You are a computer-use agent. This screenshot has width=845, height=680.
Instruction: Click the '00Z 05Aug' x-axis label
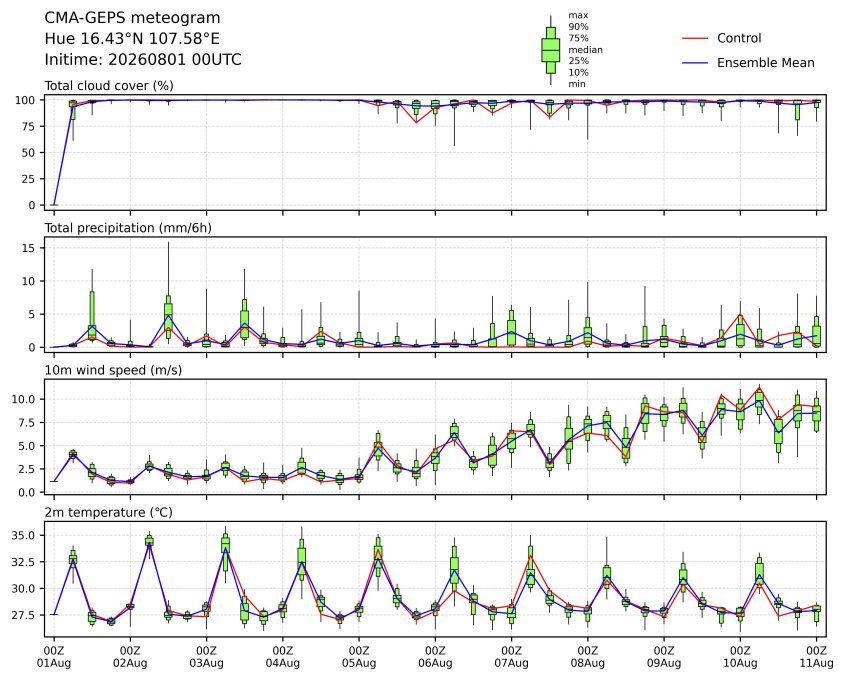tap(359, 657)
